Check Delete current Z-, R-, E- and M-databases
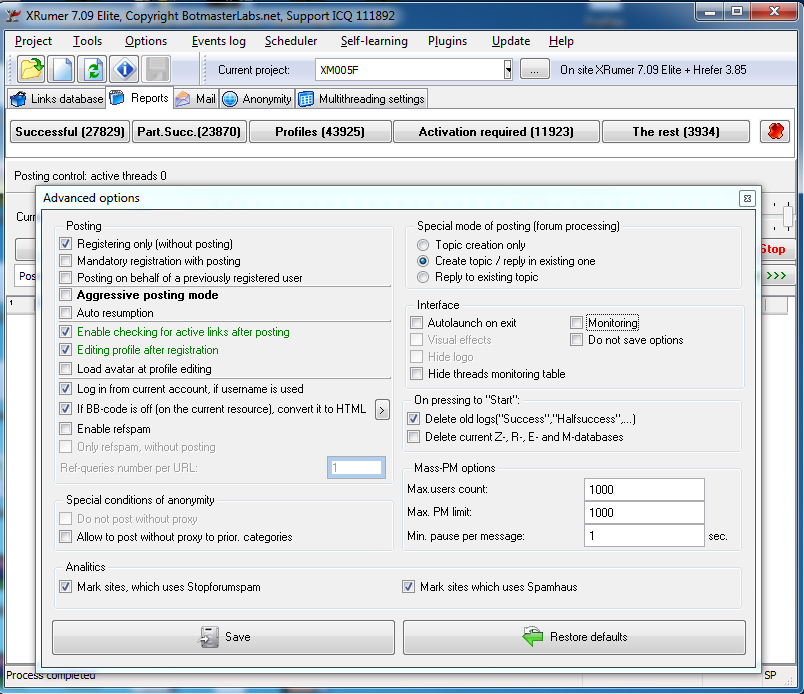The image size is (804, 694). click(413, 437)
